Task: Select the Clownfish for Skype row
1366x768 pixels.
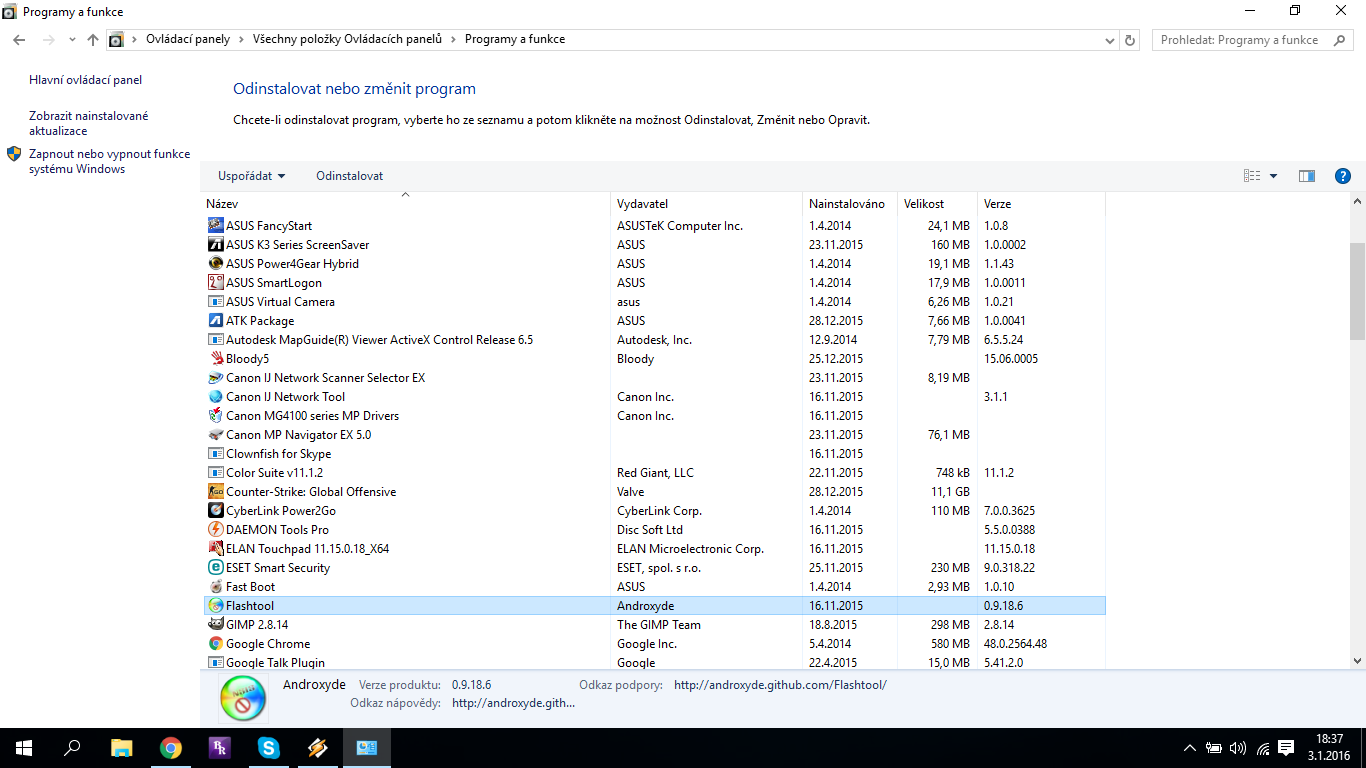Action: pos(654,454)
